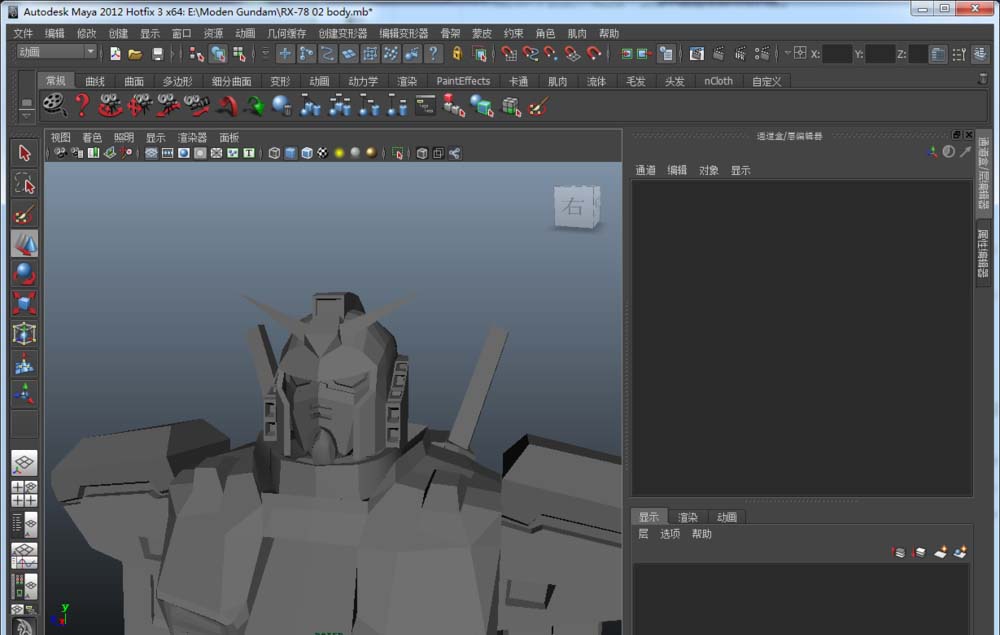Click the 选项 layer menu
Viewport: 1000px width, 635px height.
click(x=669, y=534)
